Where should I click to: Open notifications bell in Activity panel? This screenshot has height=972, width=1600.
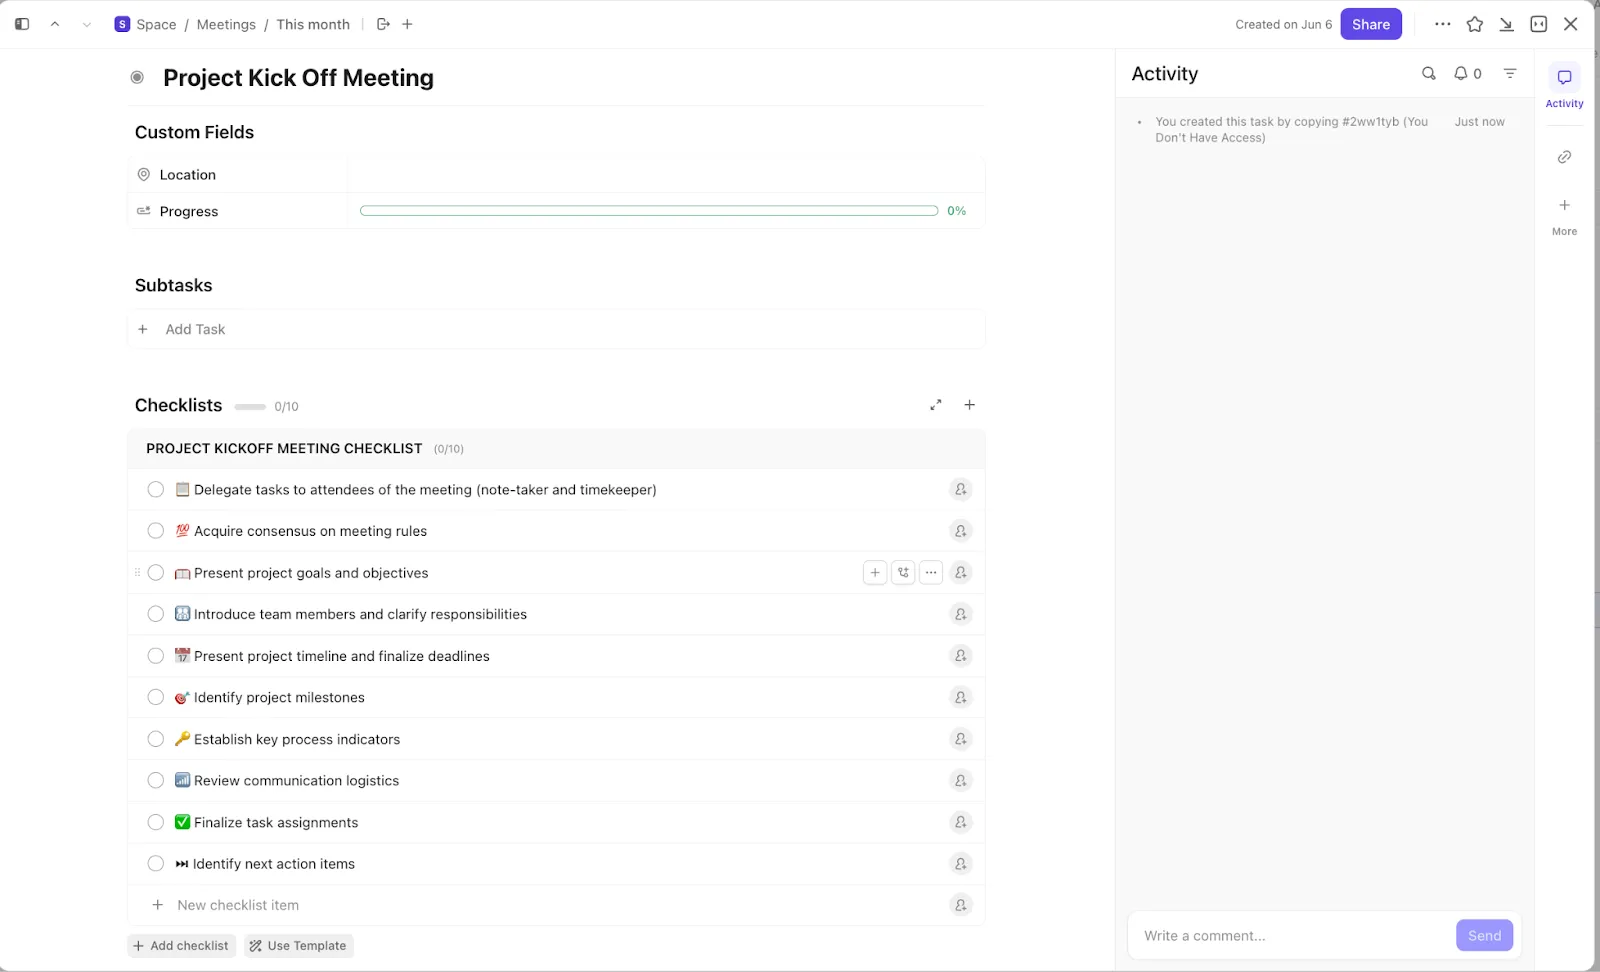tap(1467, 73)
